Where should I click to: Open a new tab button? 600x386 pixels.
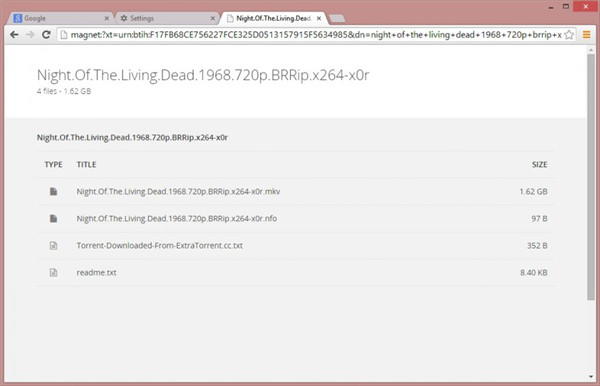(x=337, y=18)
